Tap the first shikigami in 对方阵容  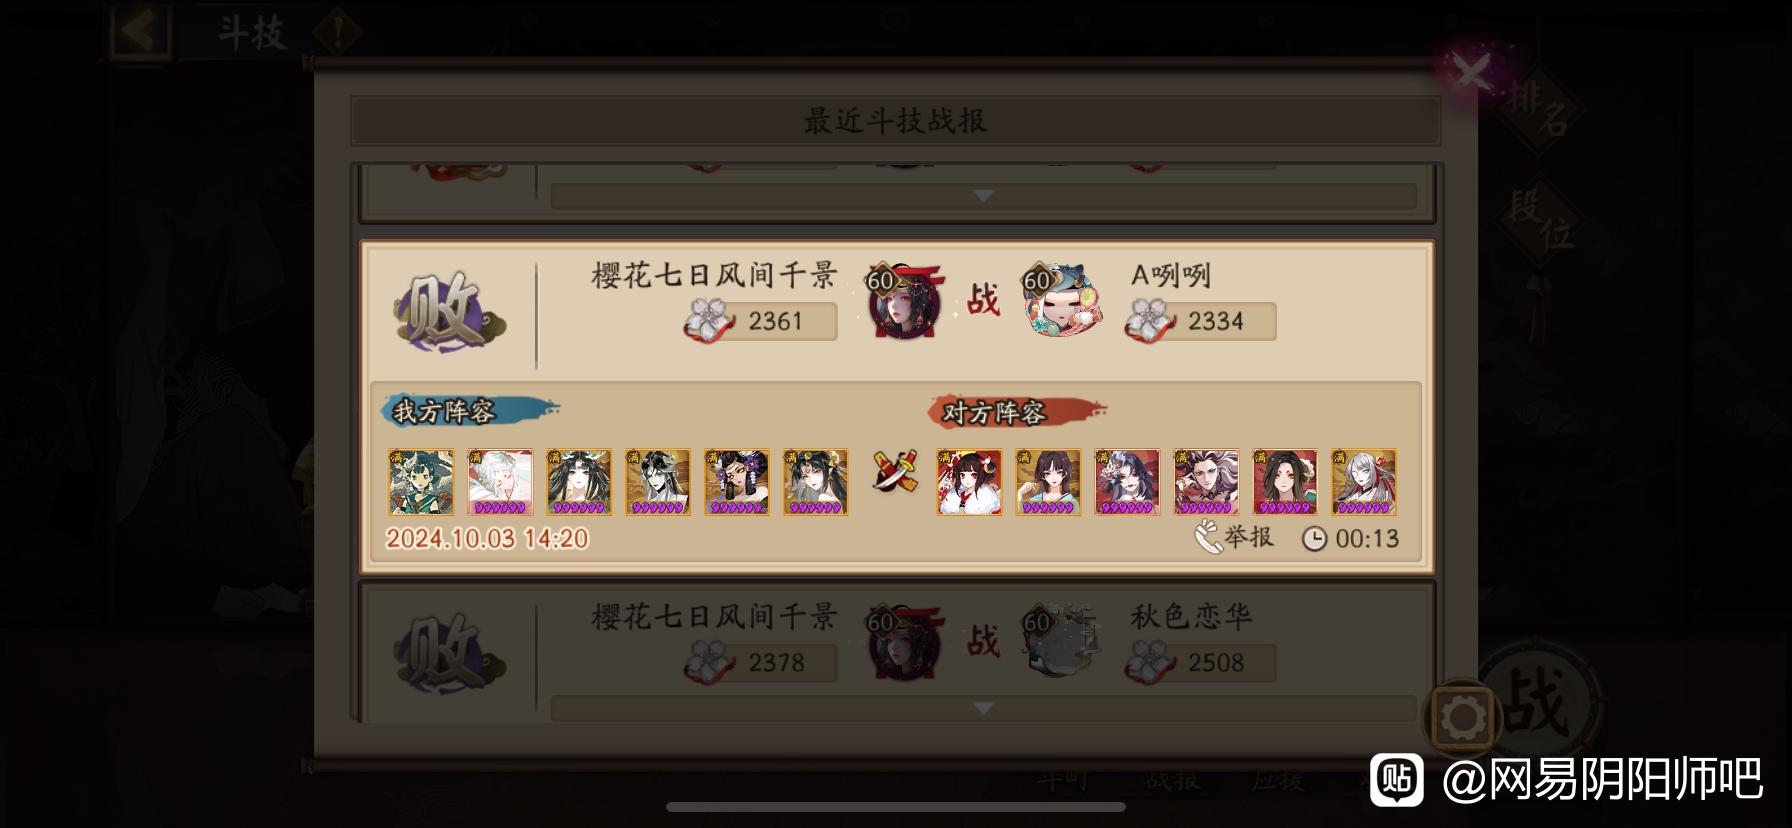pos(969,482)
